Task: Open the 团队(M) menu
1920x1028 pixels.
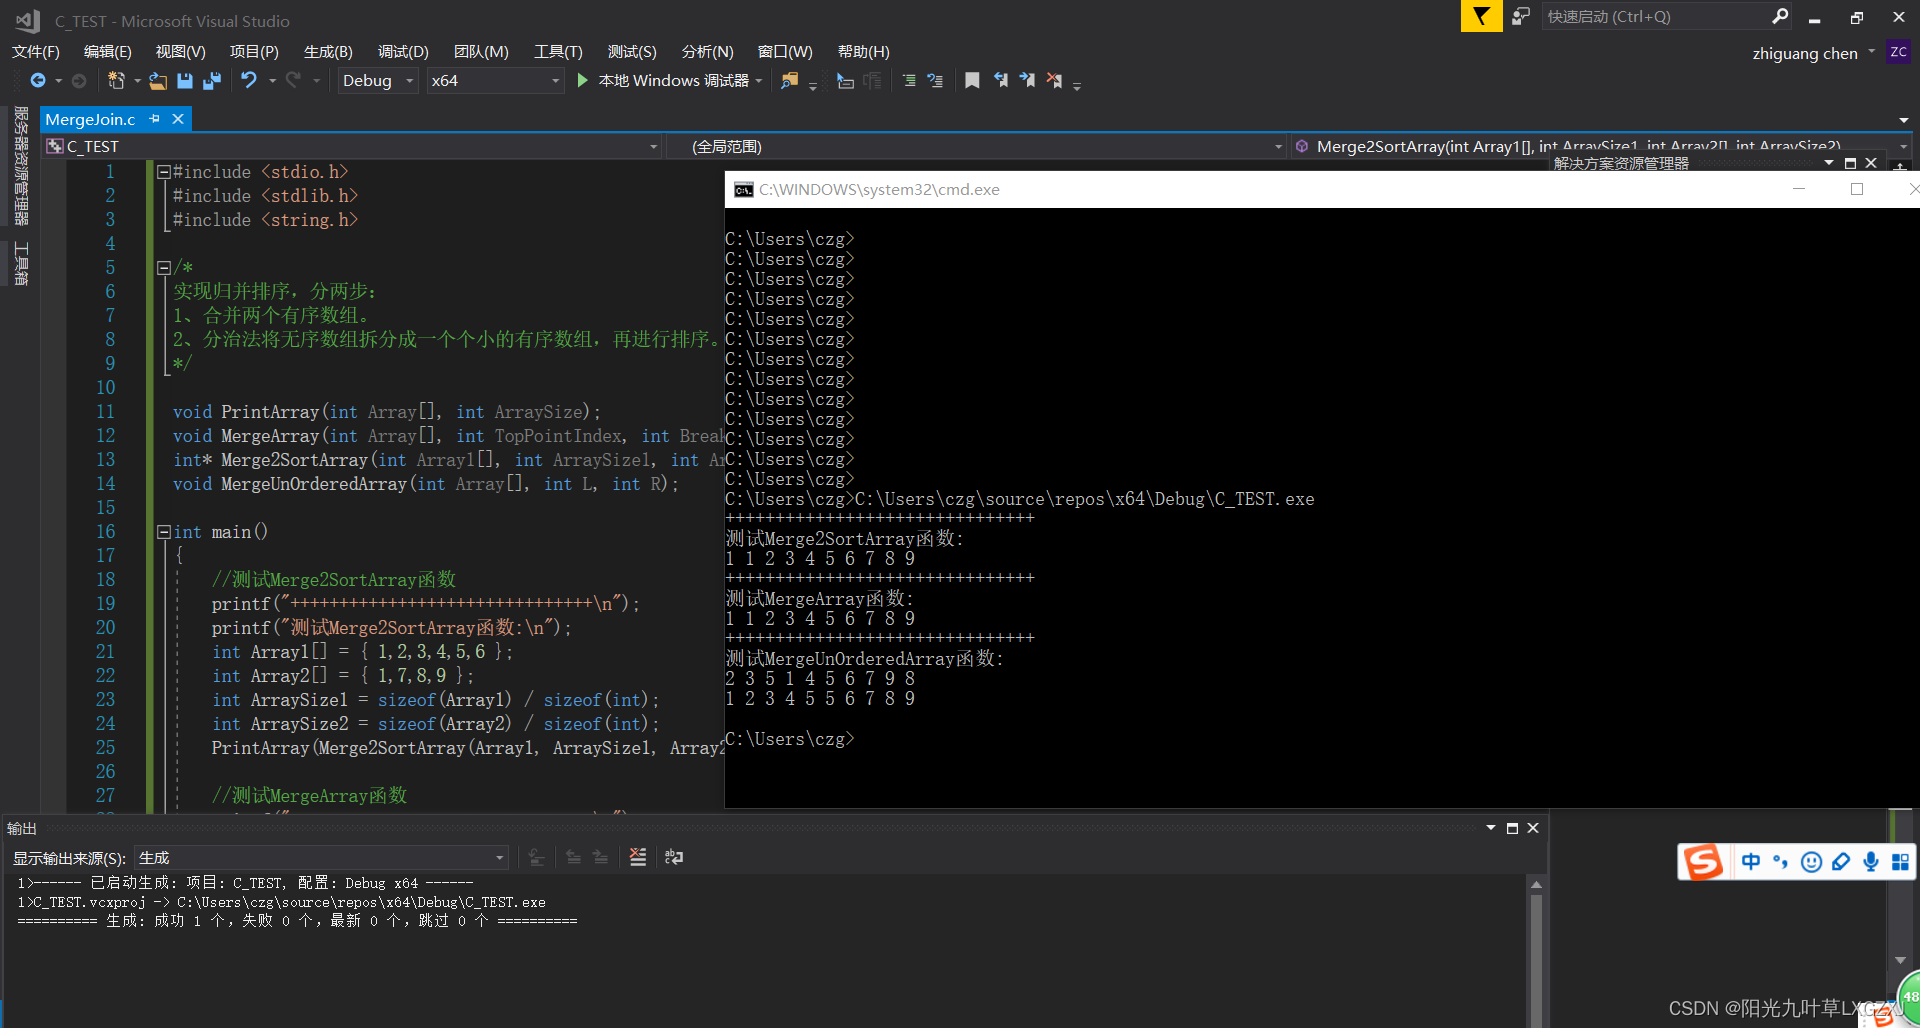Action: point(481,51)
